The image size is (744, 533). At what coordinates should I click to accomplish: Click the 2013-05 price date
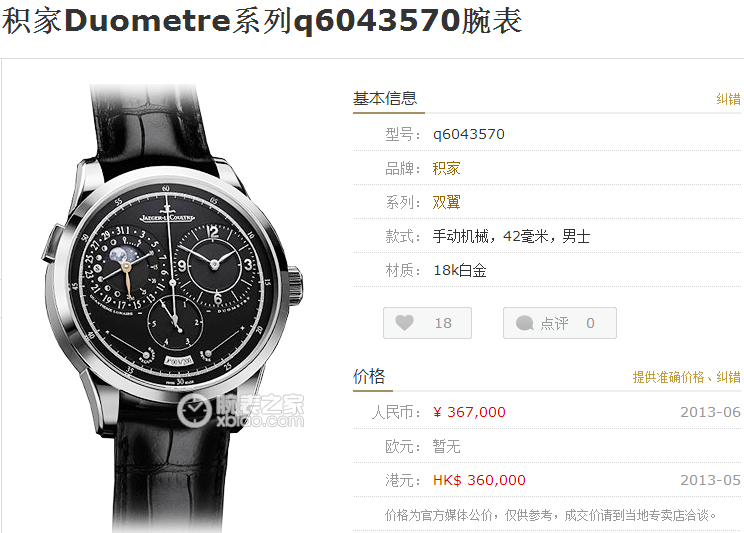[x=710, y=480]
